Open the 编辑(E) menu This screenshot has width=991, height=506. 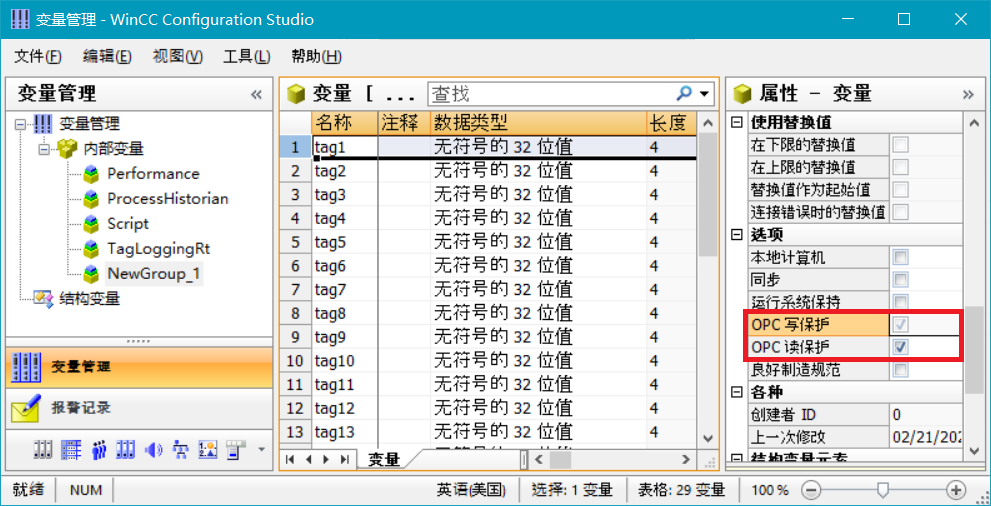pos(107,57)
